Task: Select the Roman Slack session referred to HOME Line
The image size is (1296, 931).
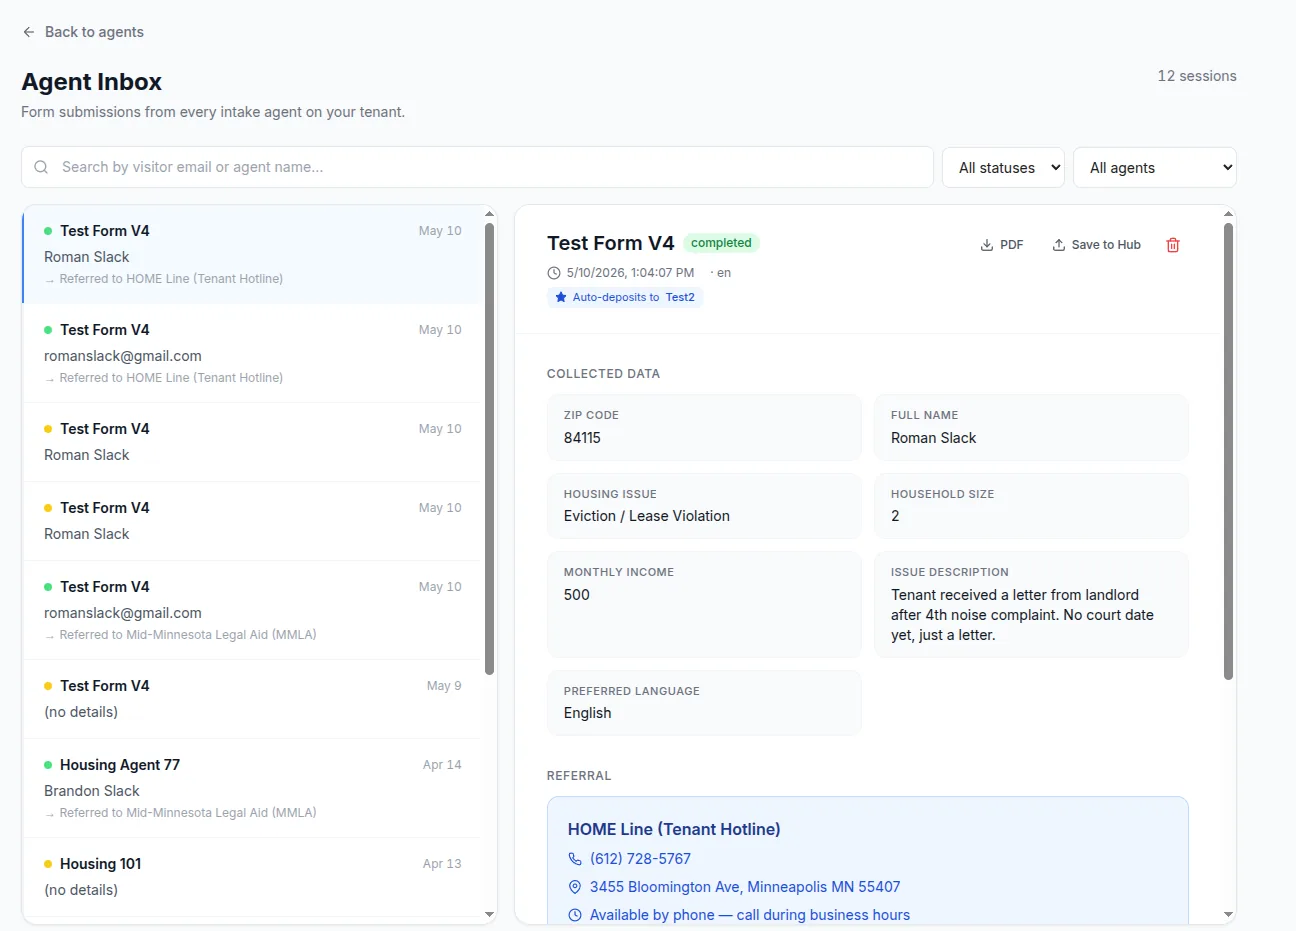Action: 252,254
